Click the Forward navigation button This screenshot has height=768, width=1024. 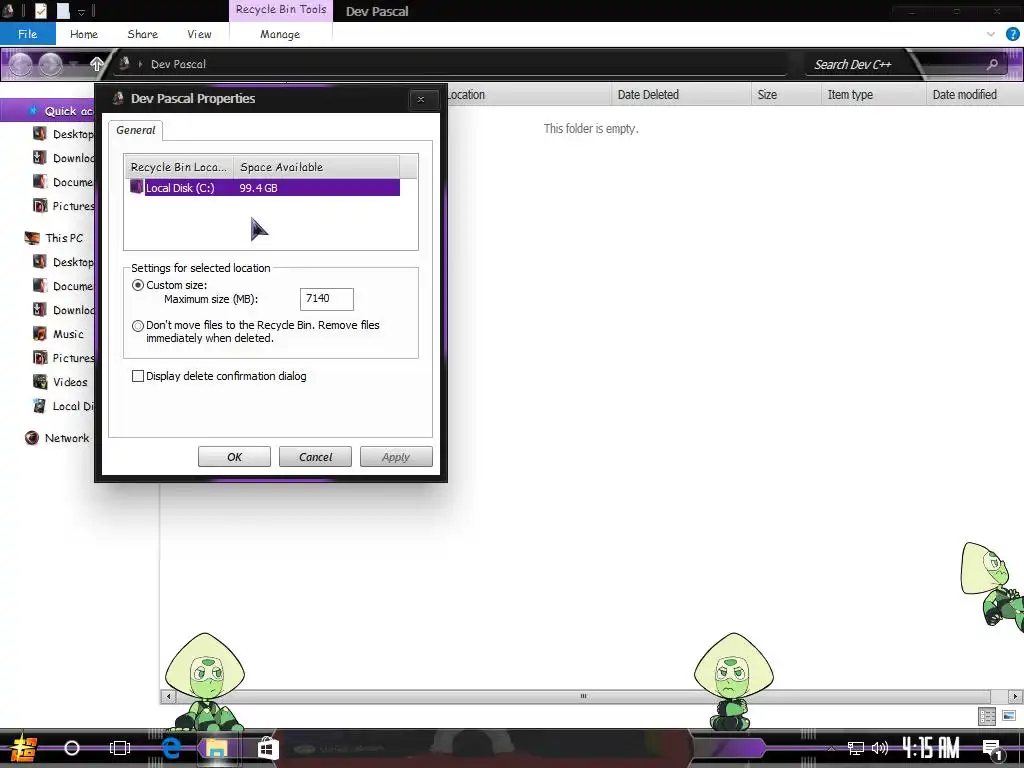(50, 64)
